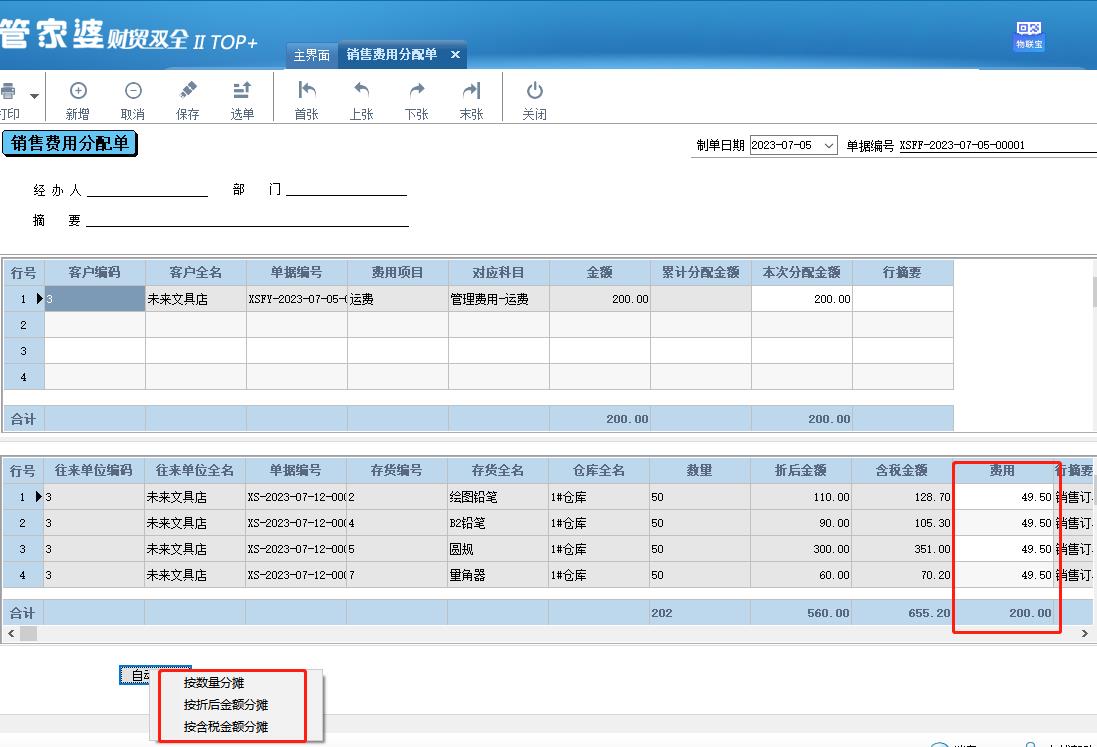Switch to the 主界面 tab
This screenshot has height=747, width=1097.
(x=311, y=55)
